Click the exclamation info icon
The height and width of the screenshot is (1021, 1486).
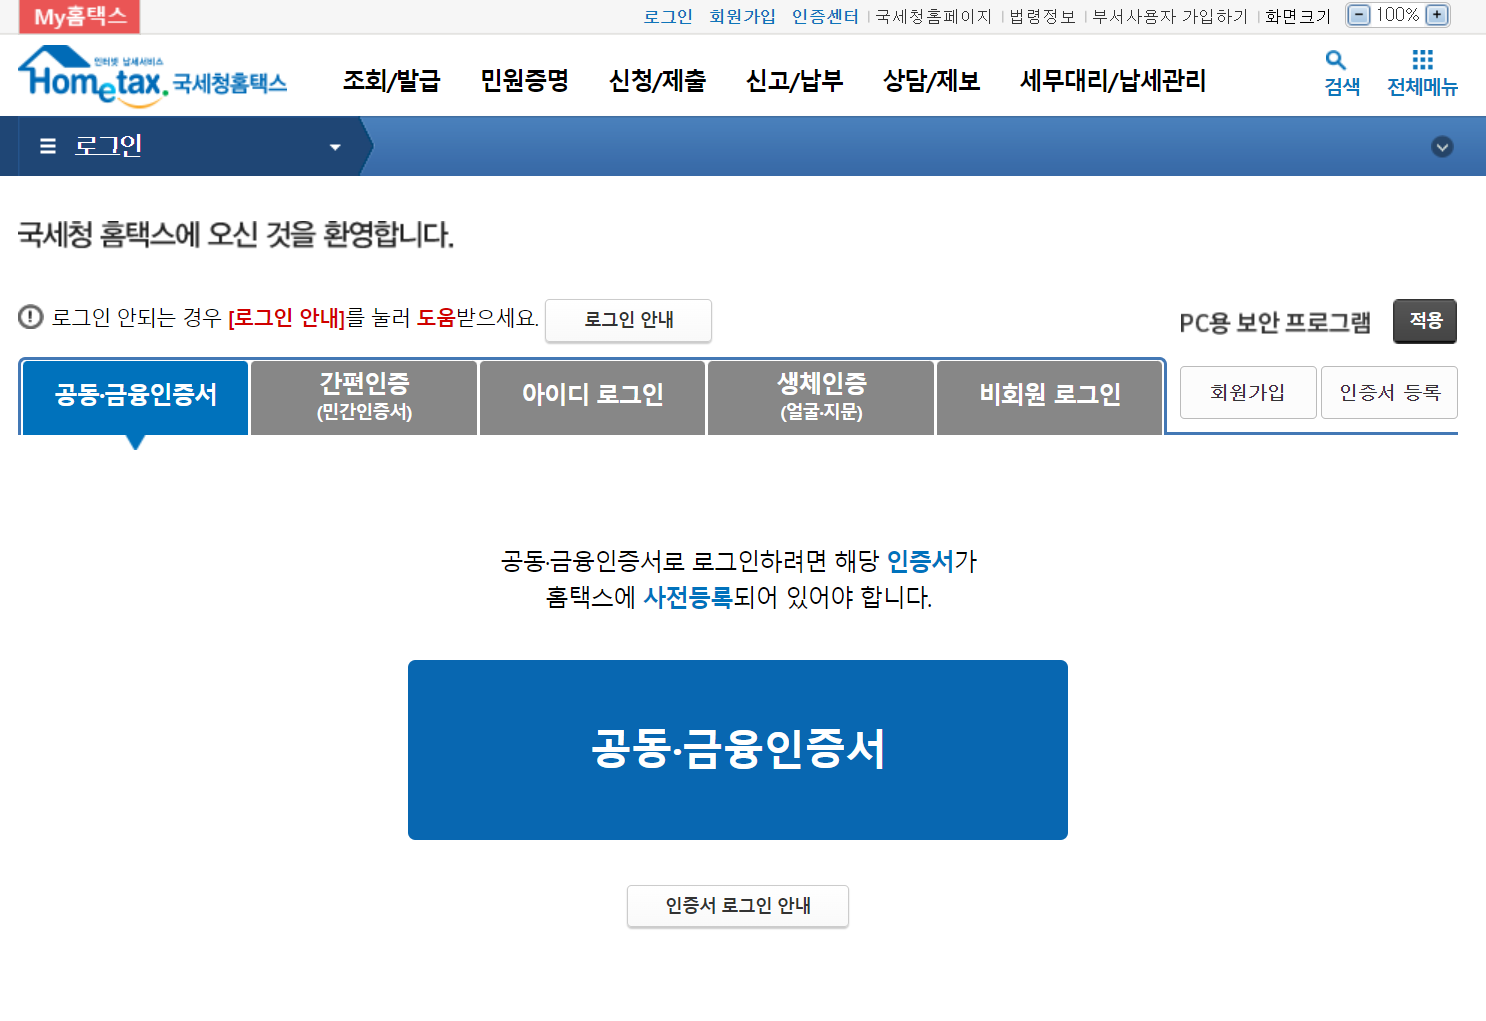point(31,317)
